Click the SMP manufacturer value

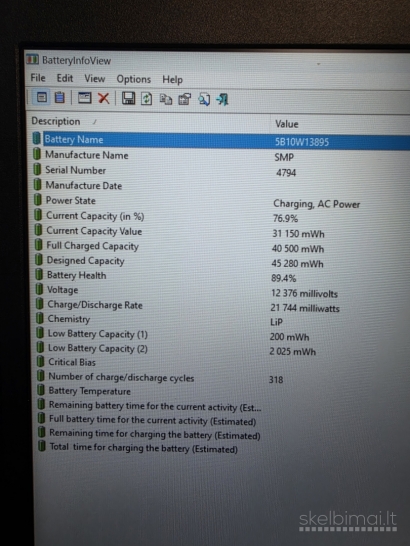coord(284,157)
